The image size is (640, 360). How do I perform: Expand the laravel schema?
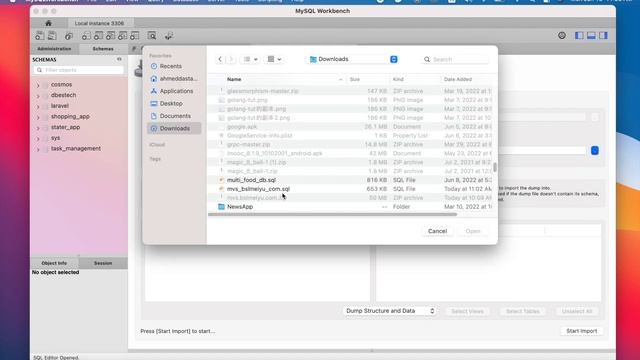tap(38, 106)
